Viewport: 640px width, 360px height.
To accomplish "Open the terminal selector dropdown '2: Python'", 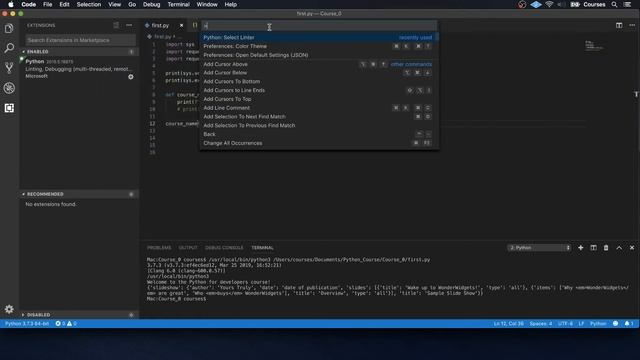I will [539, 248].
